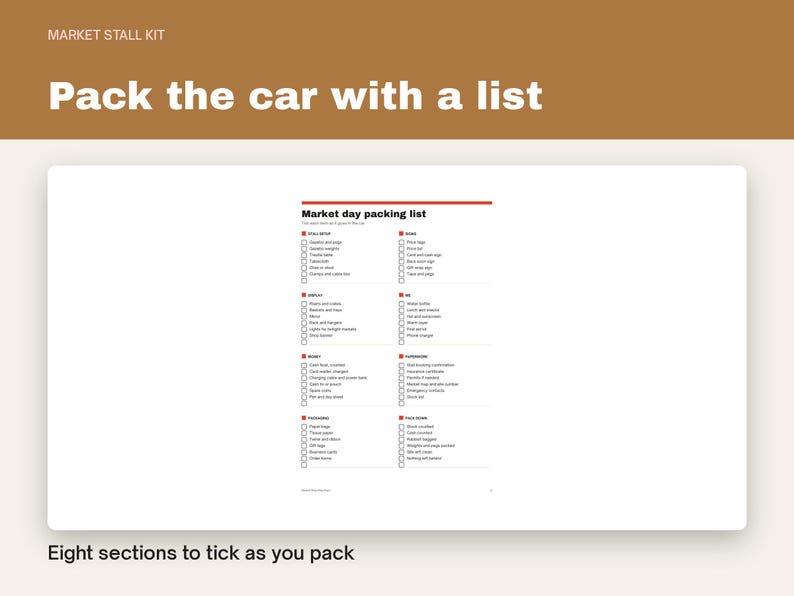Click the SIGNS section heading
The height and width of the screenshot is (596, 794).
tap(411, 234)
